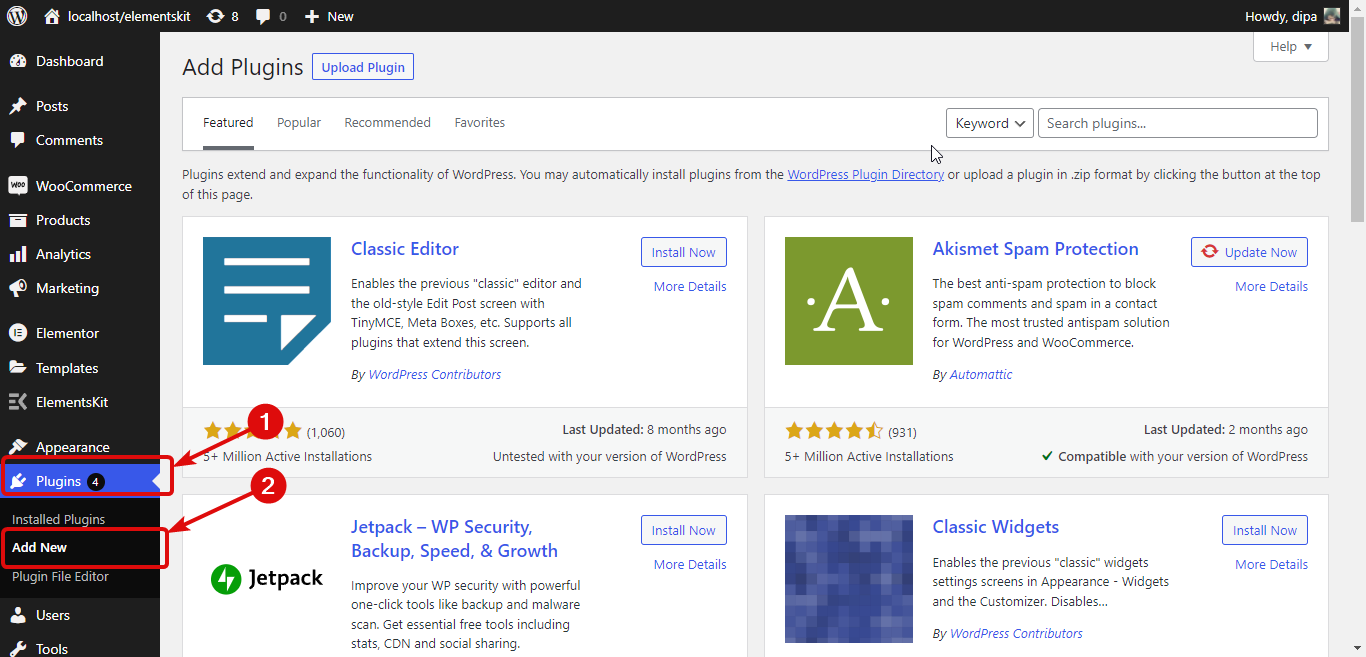Expand the Help panel at top right

tap(1289, 46)
